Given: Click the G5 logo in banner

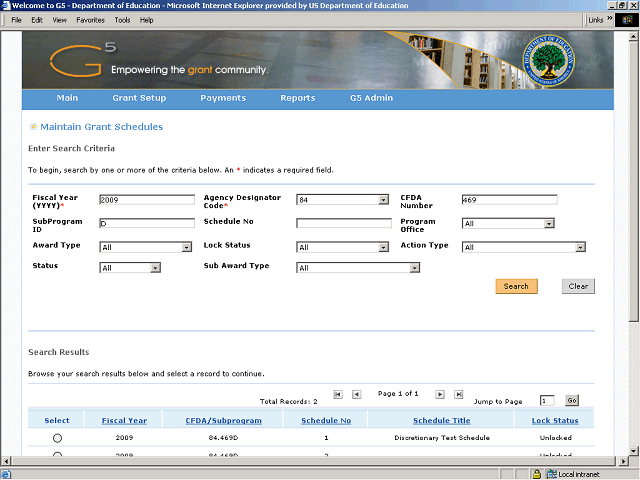Looking at the screenshot, I should point(83,60).
